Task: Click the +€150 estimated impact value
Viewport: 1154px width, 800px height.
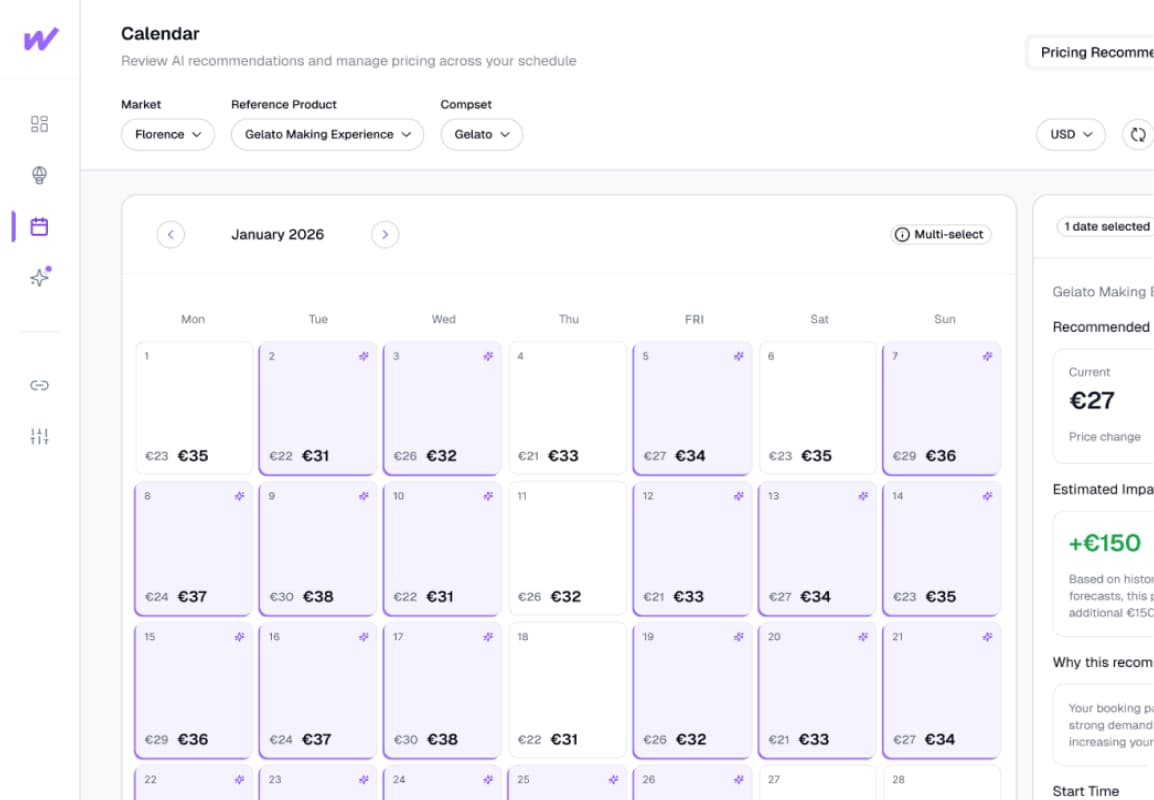Action: pos(1105,543)
